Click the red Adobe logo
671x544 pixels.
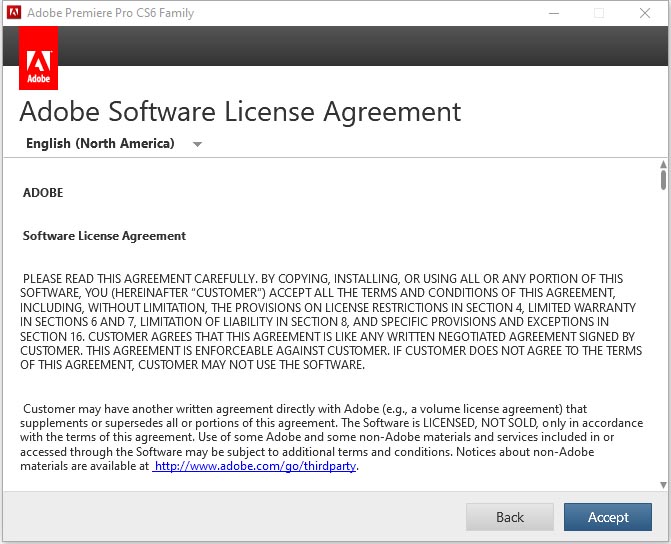(38, 58)
